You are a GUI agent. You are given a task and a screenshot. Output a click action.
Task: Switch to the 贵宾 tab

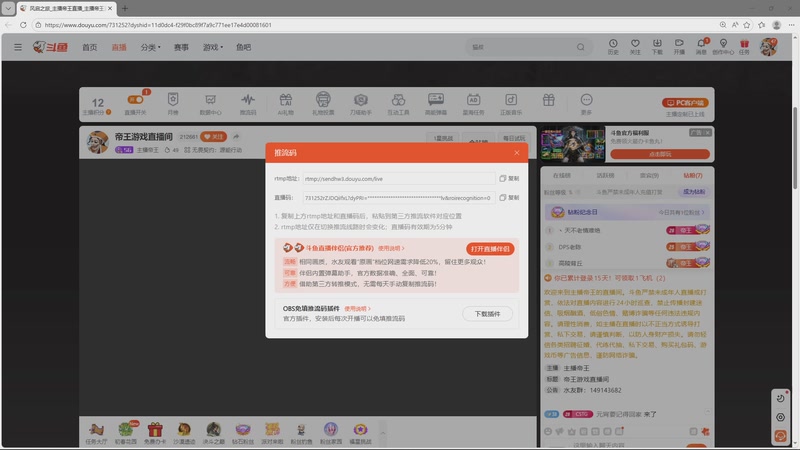tap(649, 176)
